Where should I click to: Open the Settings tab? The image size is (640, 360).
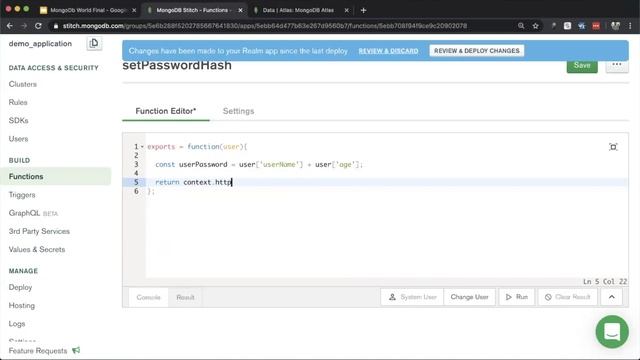(x=238, y=111)
